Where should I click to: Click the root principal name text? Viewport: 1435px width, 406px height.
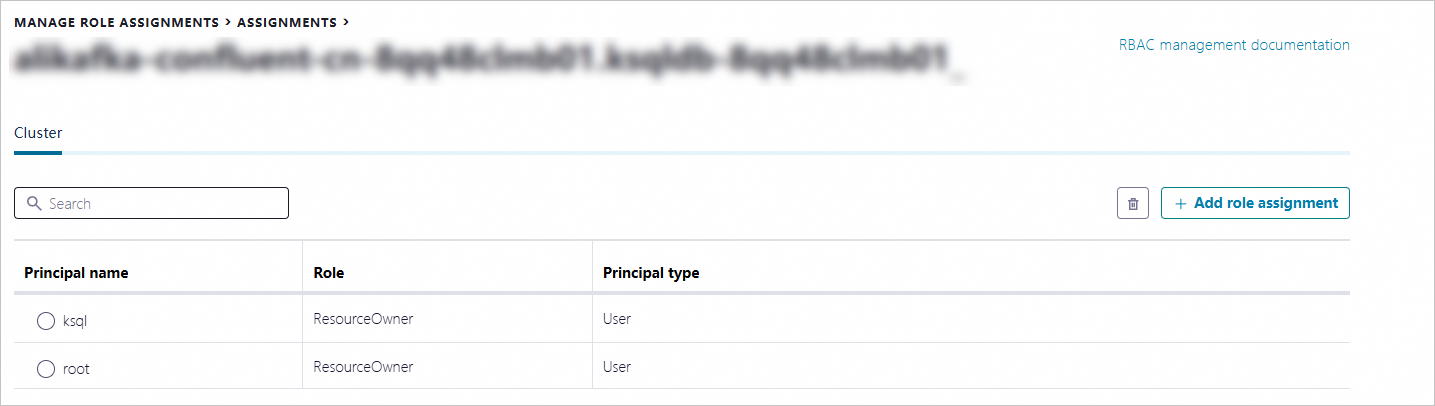click(76, 369)
